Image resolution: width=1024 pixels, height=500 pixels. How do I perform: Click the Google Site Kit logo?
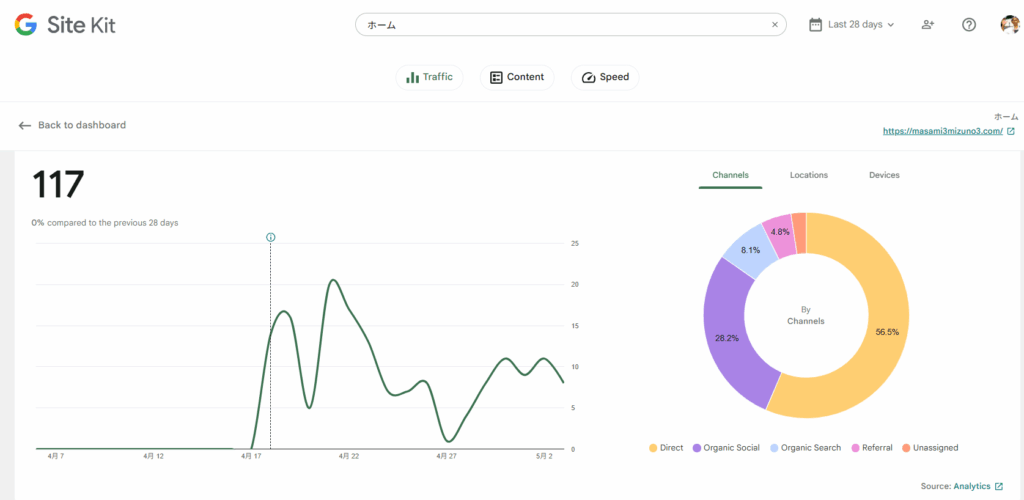coord(65,25)
